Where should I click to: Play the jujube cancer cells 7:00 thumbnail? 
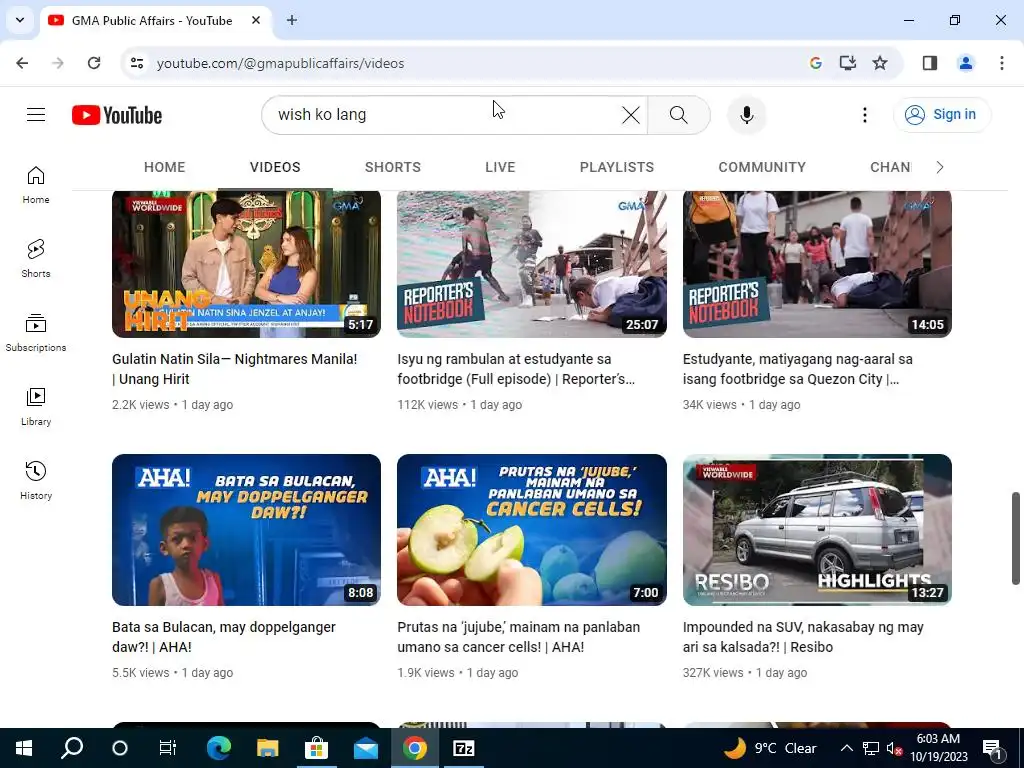click(x=532, y=530)
